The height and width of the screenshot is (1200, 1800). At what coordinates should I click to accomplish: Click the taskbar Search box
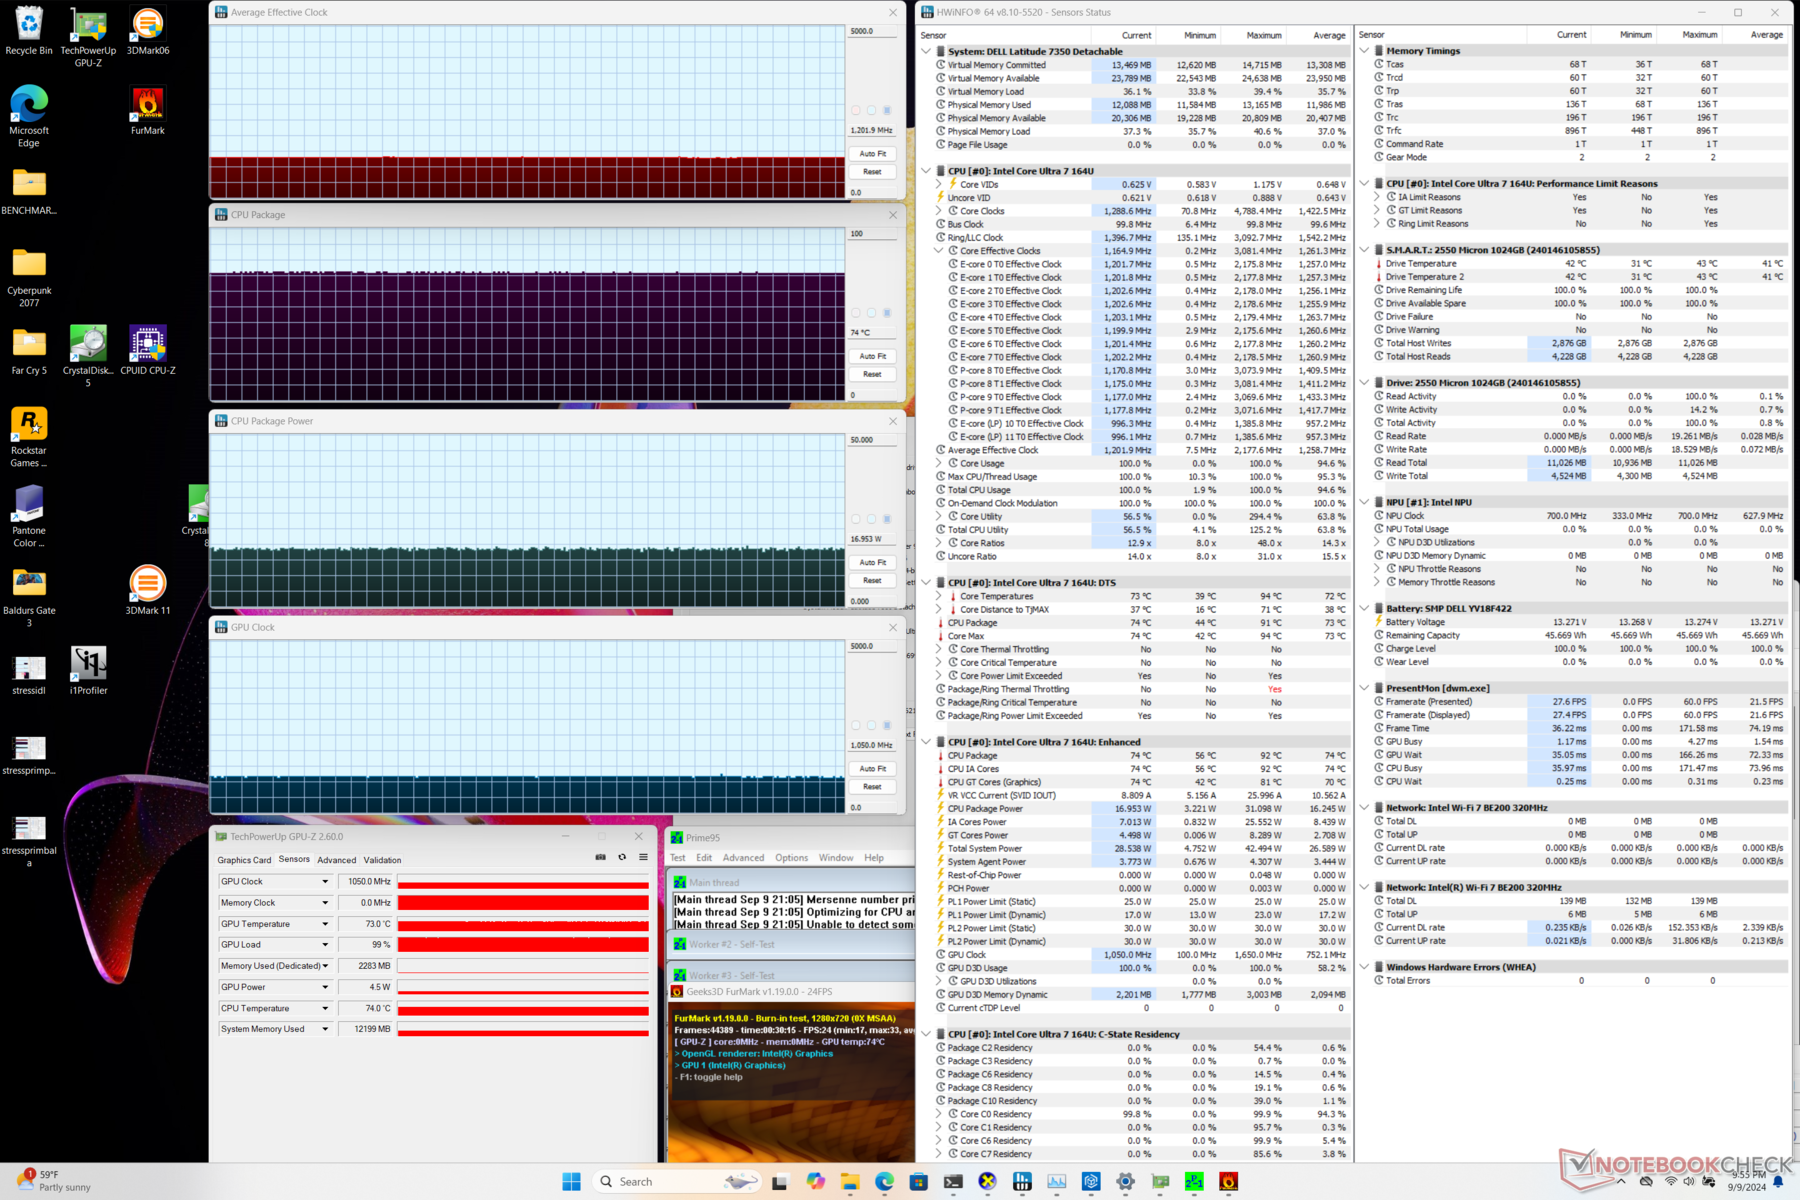click(676, 1182)
